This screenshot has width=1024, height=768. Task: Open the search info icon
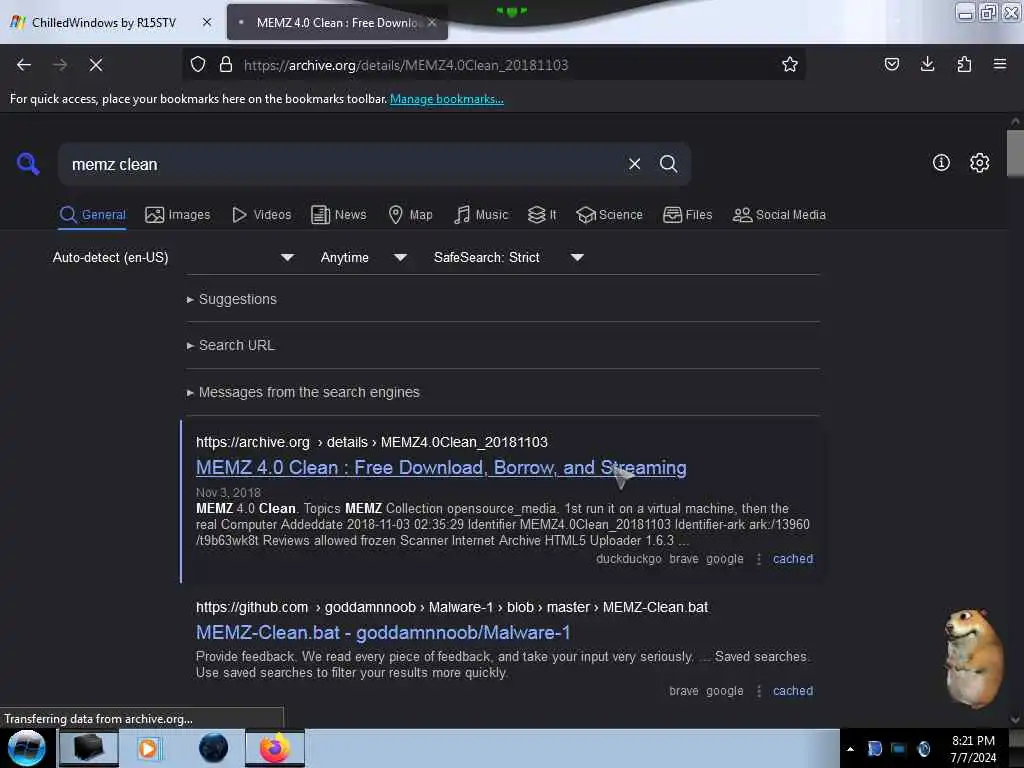(941, 163)
